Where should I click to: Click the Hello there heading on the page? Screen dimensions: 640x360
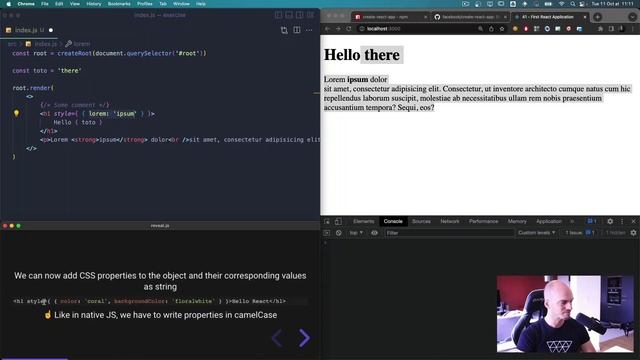[362, 55]
